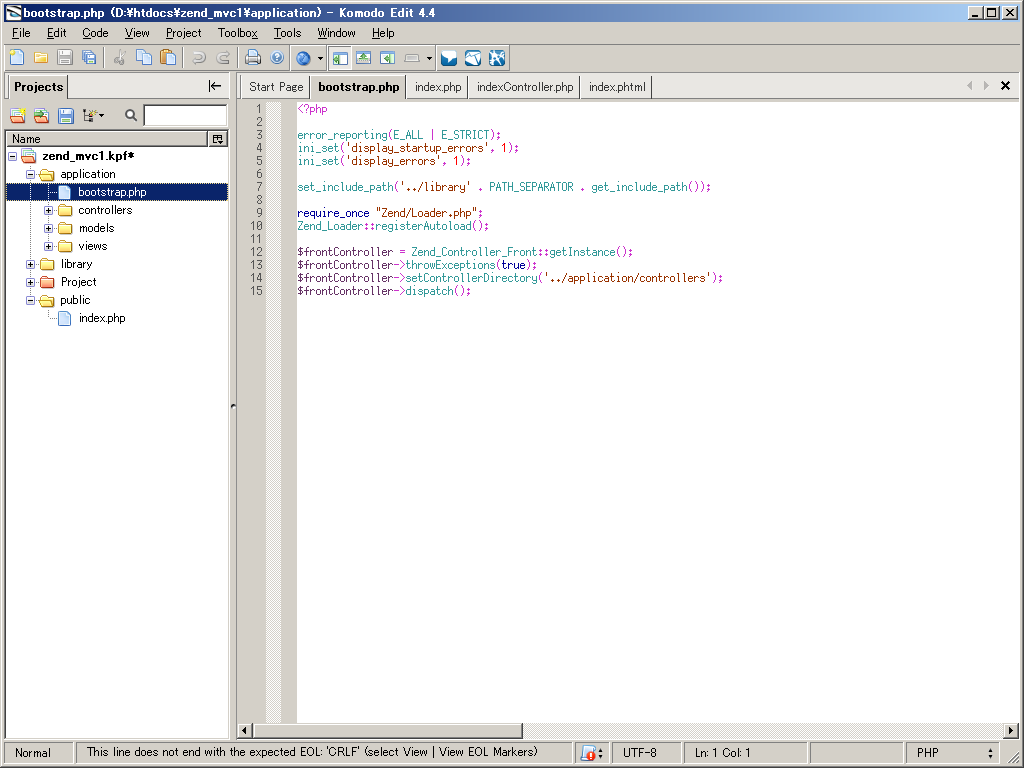Select the Projects sidebar tab
Image resolution: width=1024 pixels, height=768 pixels.
pos(38,87)
